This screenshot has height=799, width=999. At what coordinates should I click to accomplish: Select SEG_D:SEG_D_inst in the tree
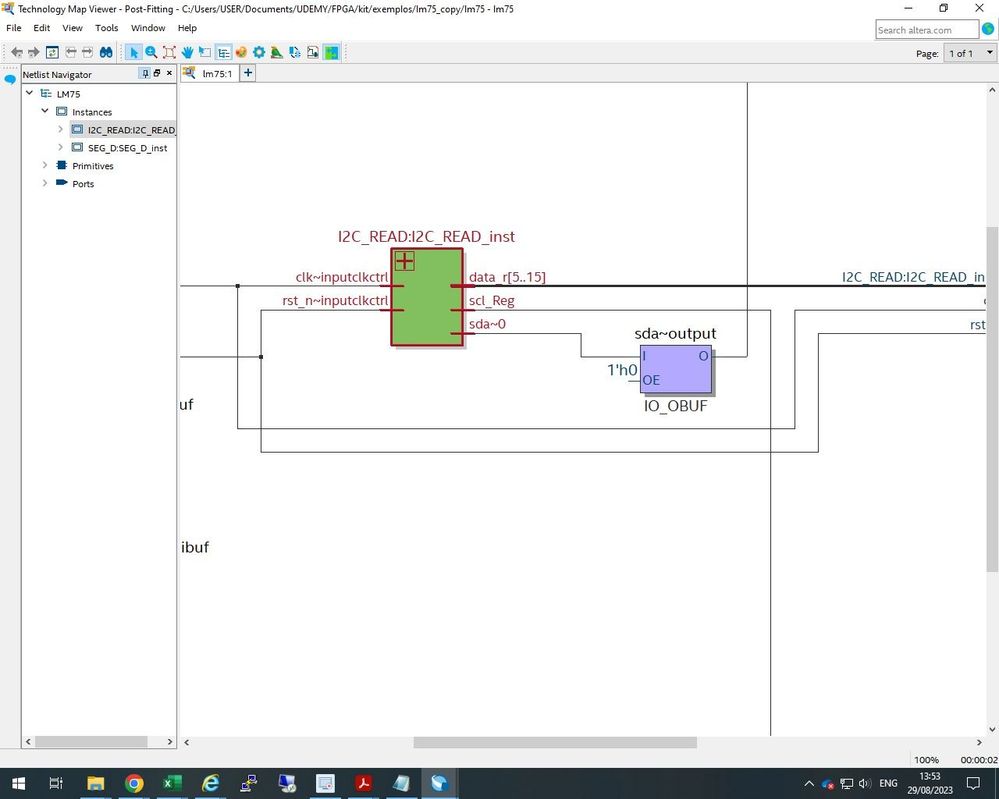click(x=127, y=148)
